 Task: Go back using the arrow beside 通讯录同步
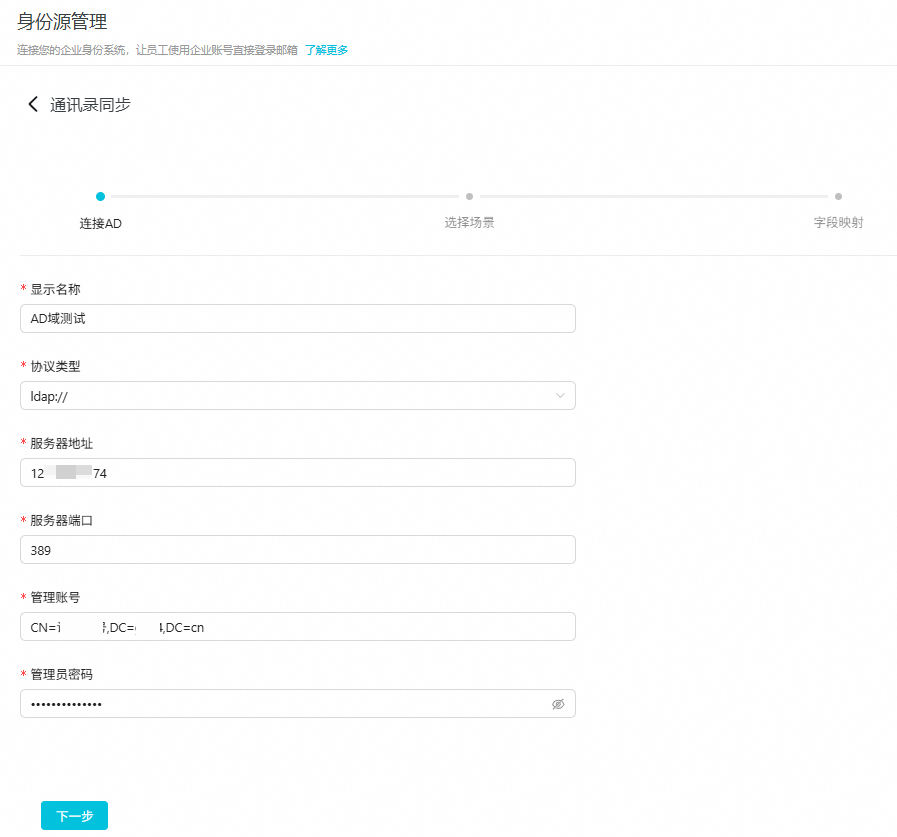click(x=33, y=104)
